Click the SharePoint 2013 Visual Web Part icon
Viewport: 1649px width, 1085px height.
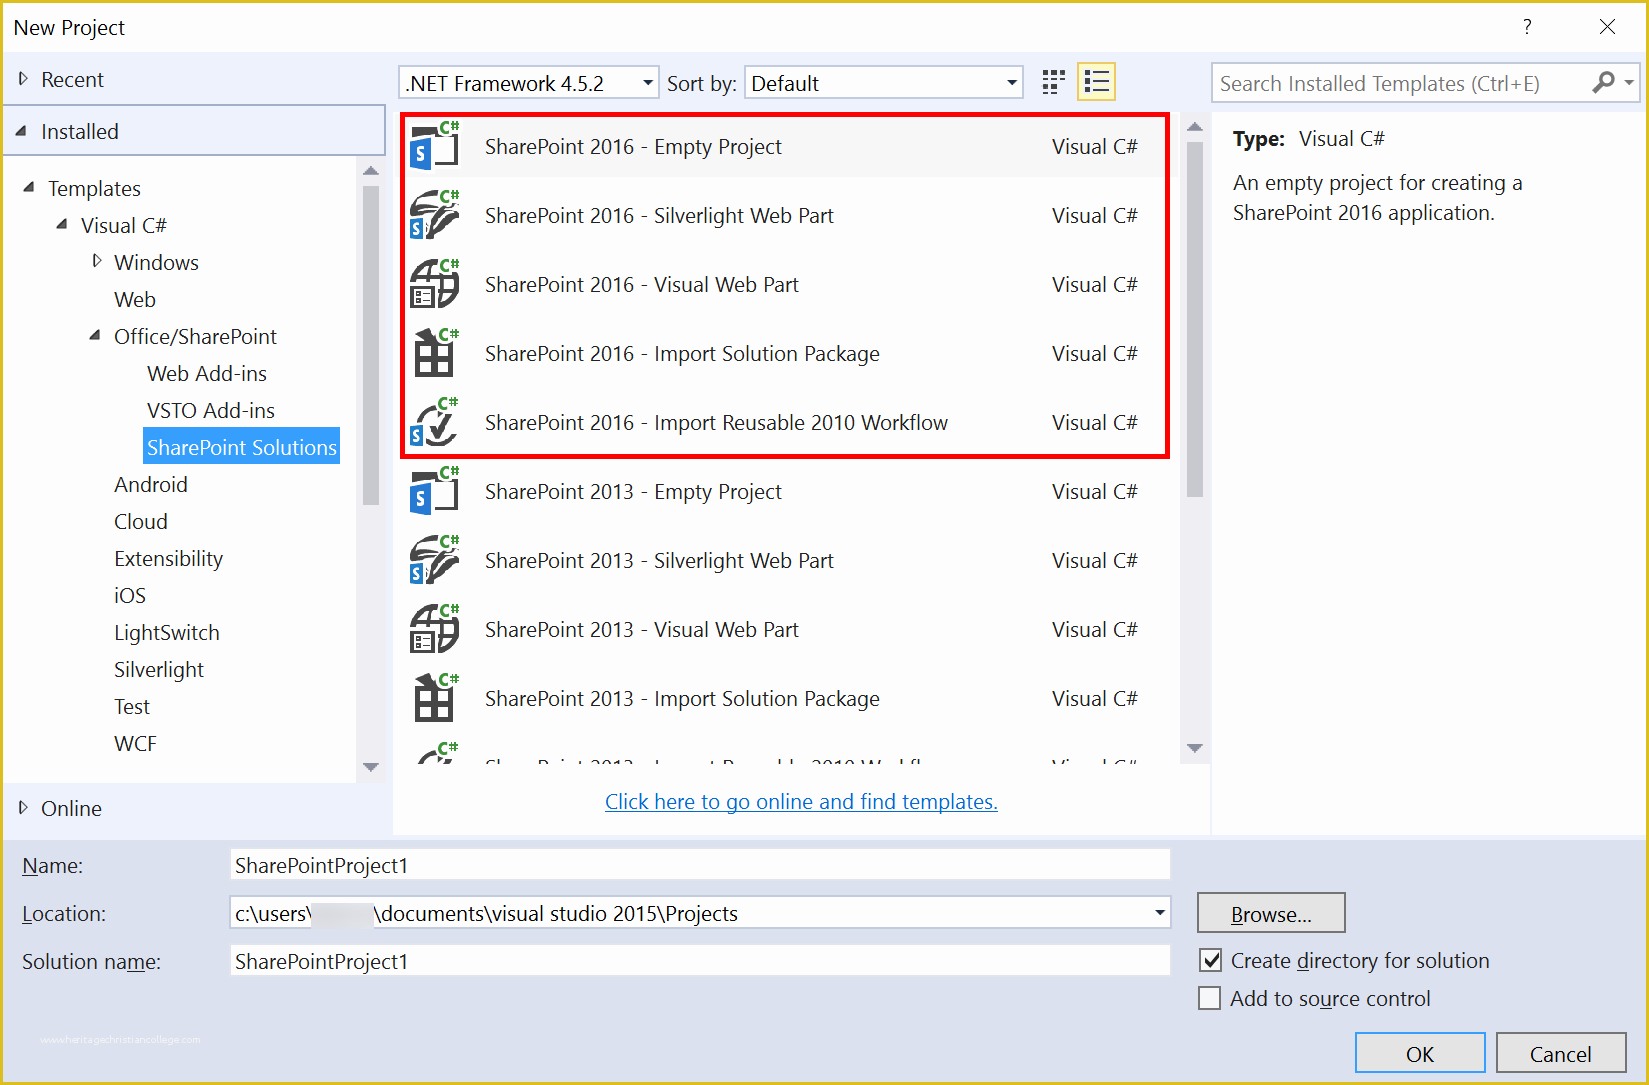434,629
